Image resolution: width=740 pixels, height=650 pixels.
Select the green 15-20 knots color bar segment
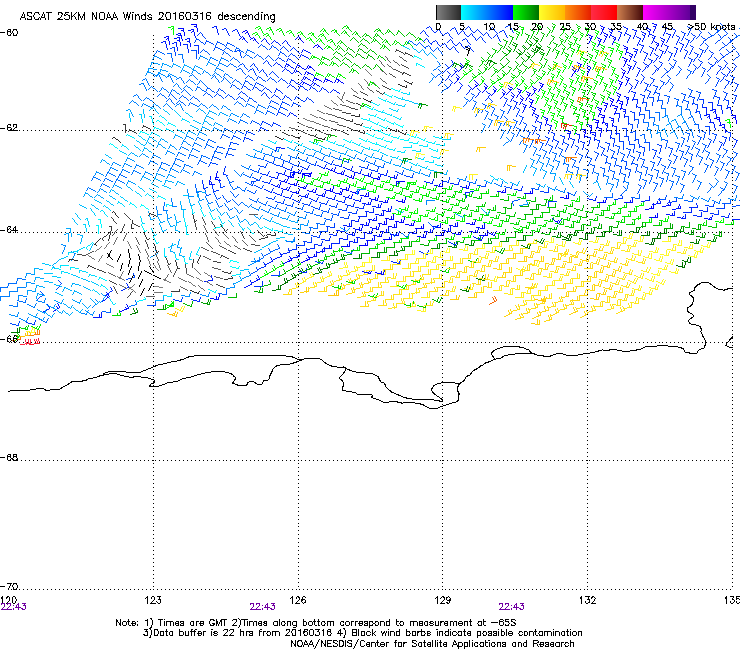click(x=526, y=12)
